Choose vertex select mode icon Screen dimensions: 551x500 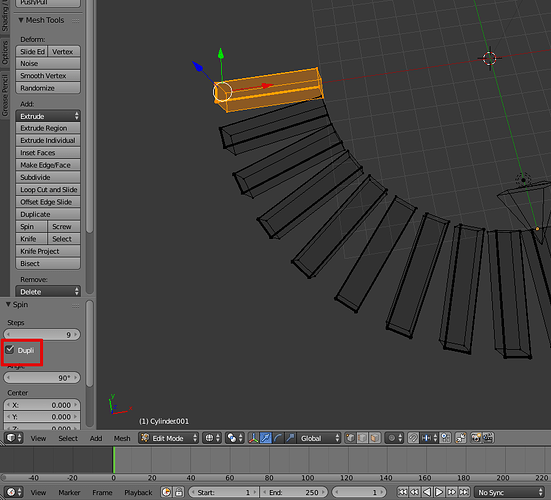coord(350,438)
